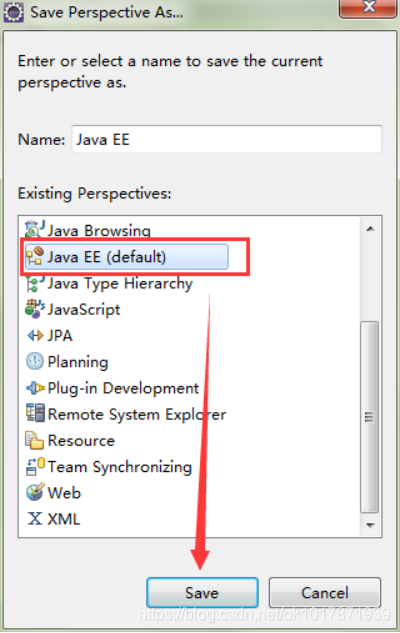Screen dimensions: 400x633
Task: Select the Plug-in Development icon
Action: [35, 388]
